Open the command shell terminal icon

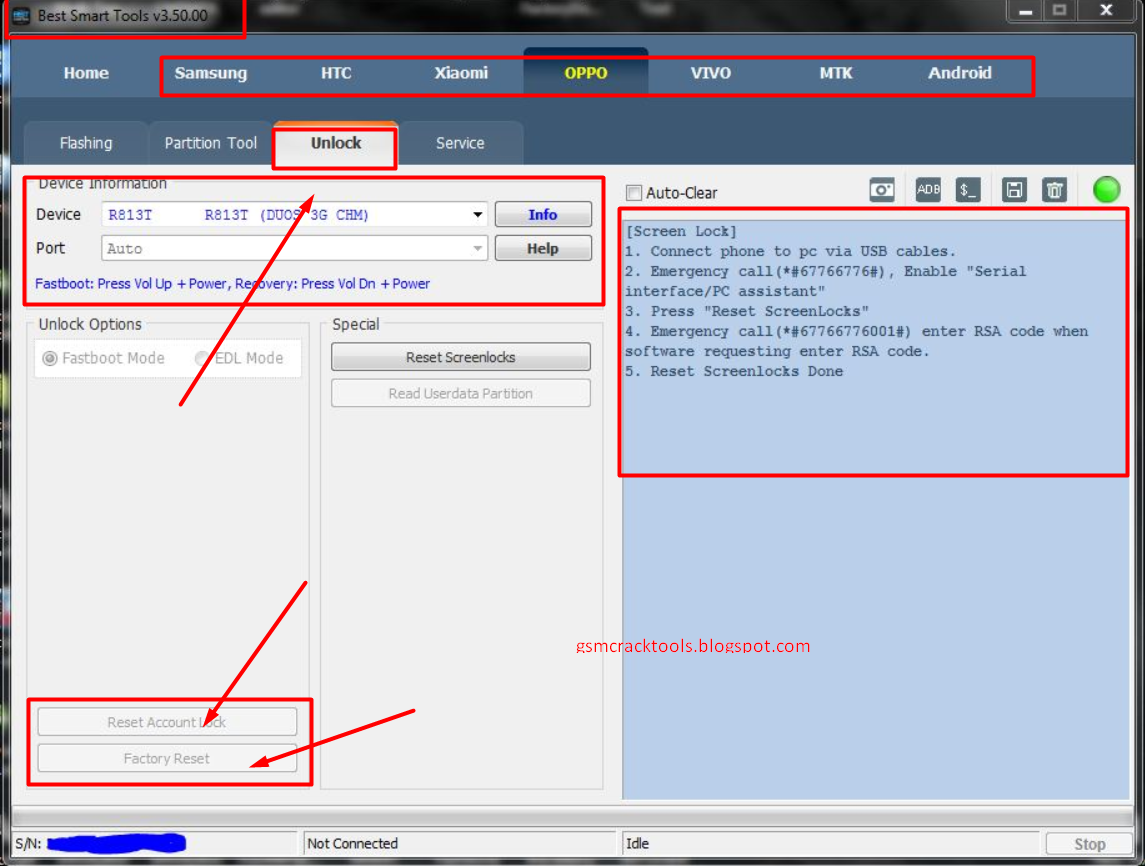coord(968,191)
